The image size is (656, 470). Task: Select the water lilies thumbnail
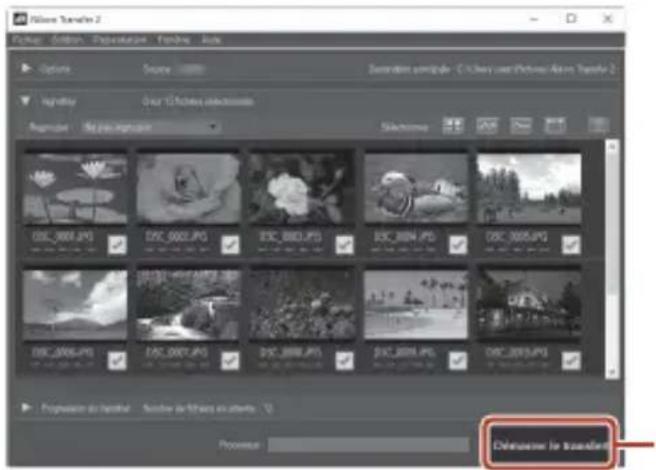[75, 188]
